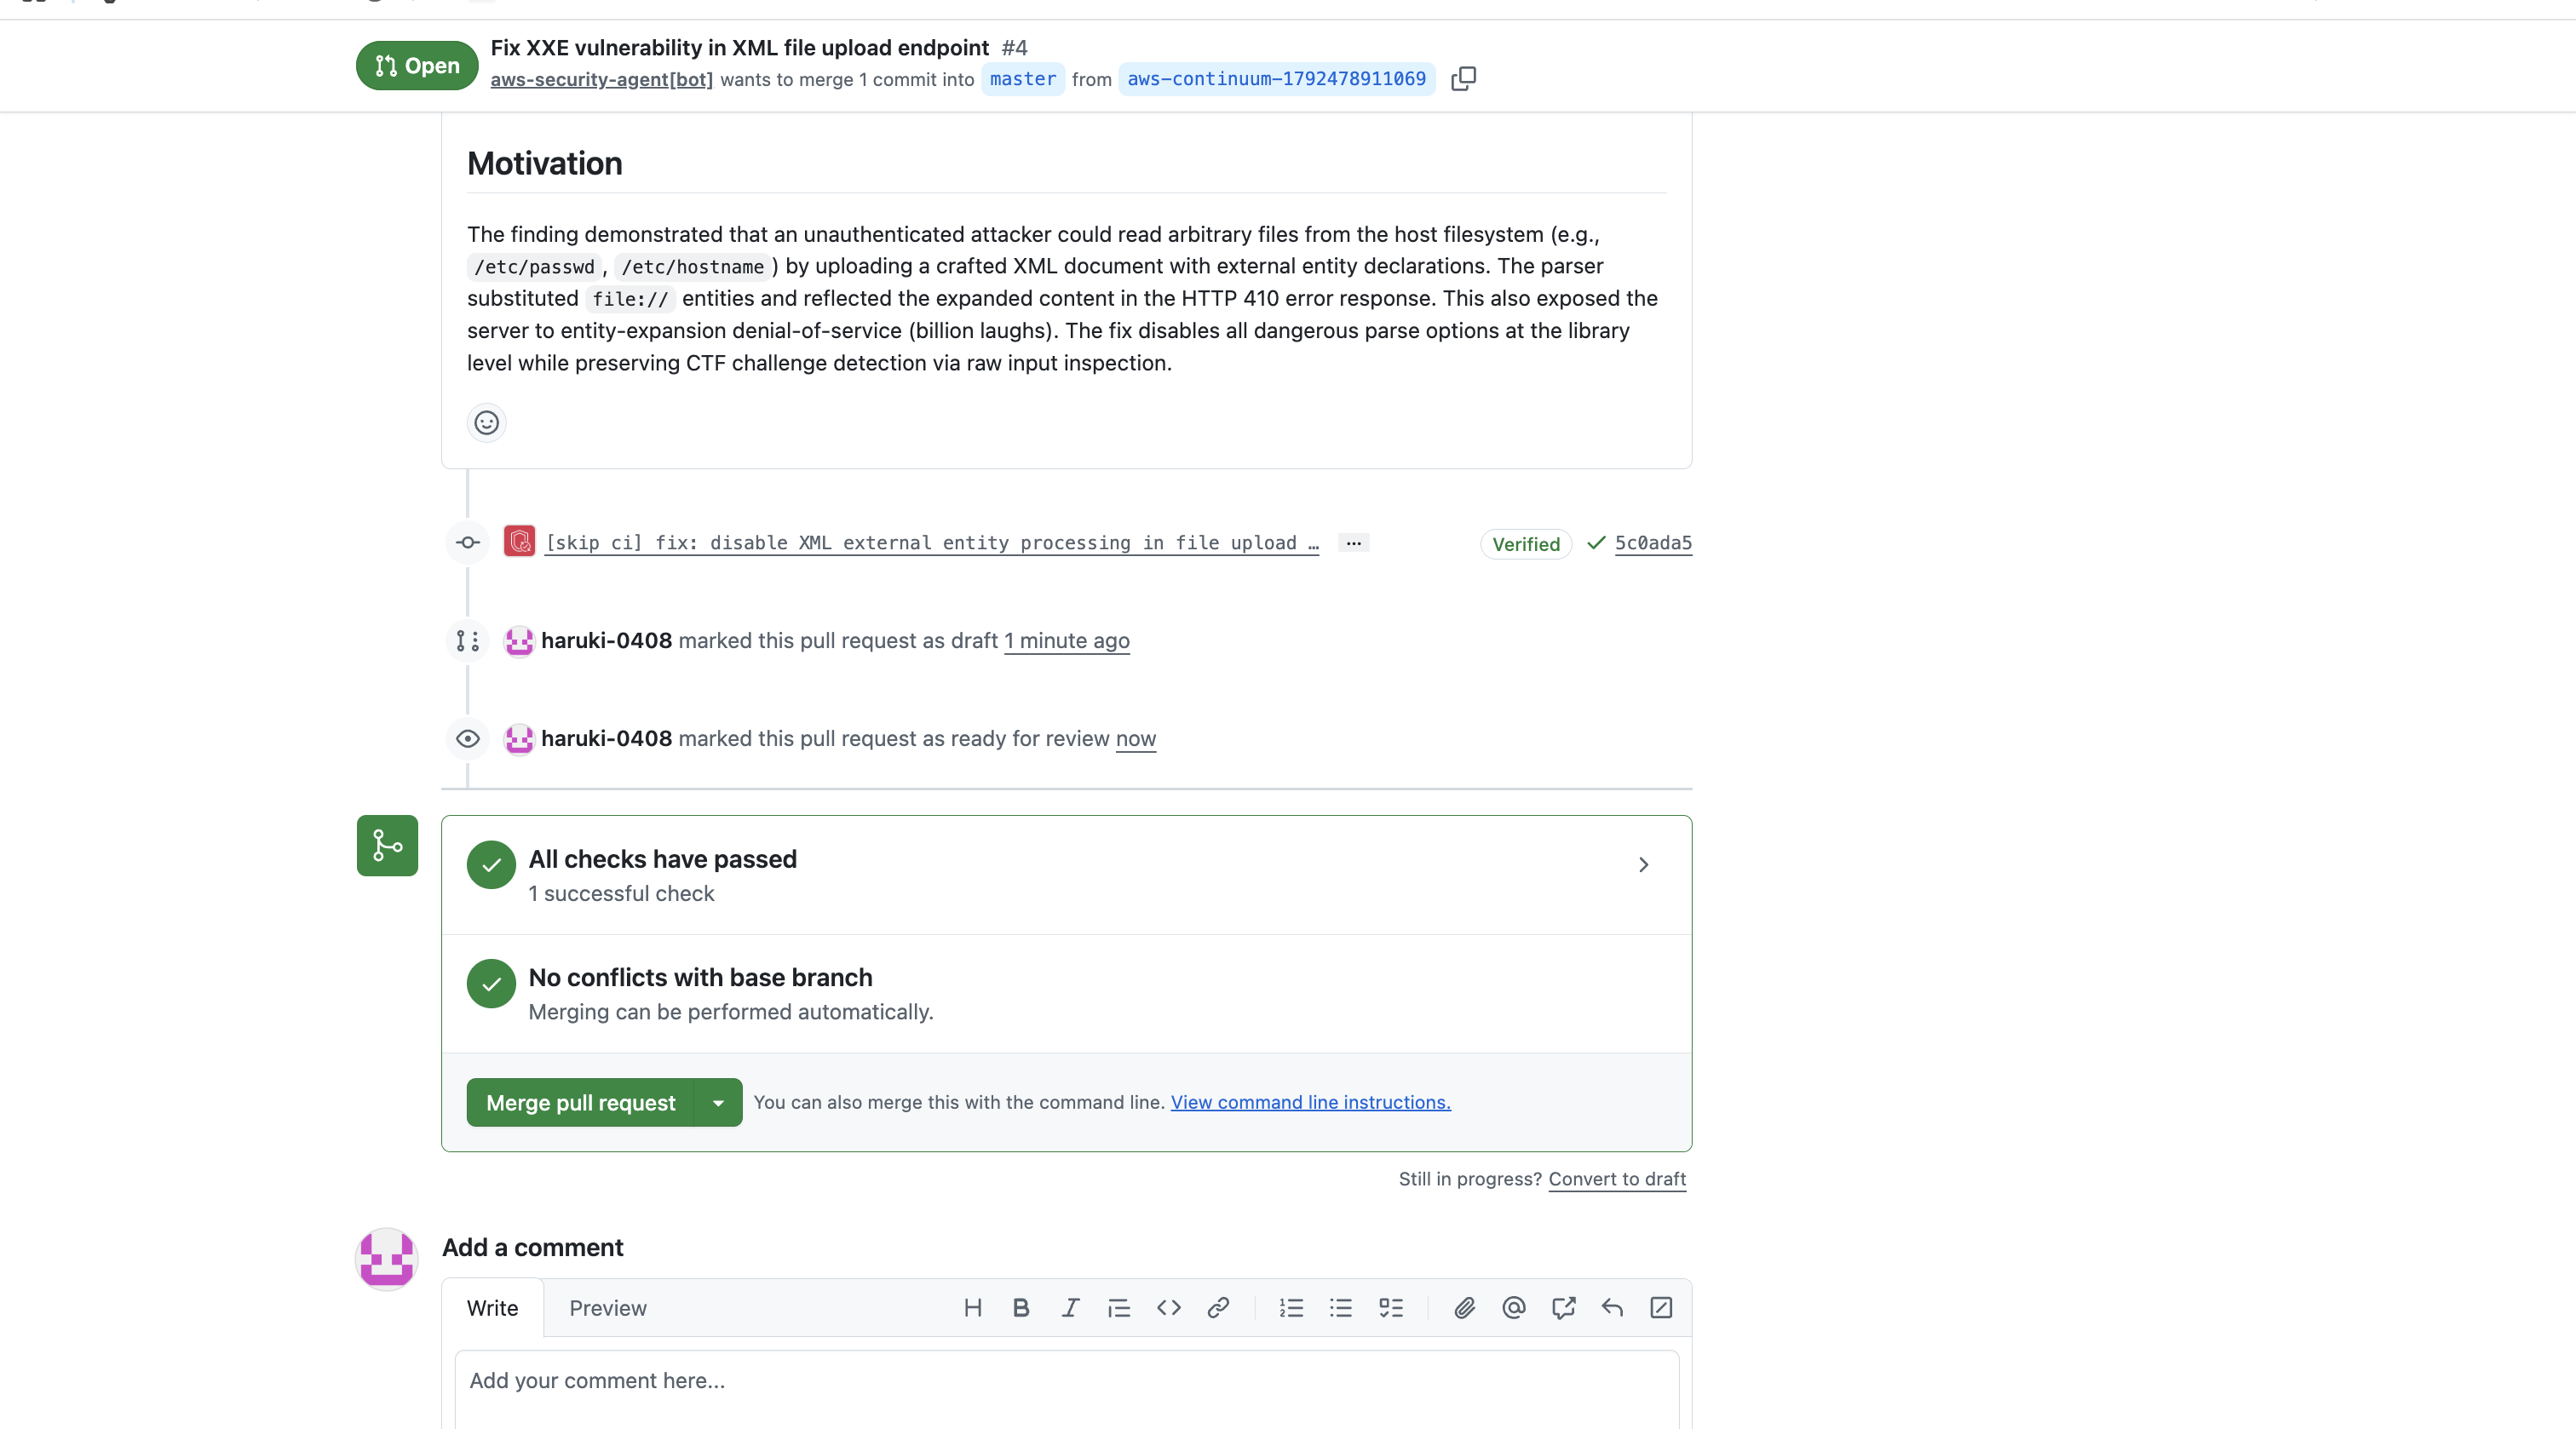Mention a user with @ icon
This screenshot has height=1429, width=2576.
click(x=1514, y=1308)
